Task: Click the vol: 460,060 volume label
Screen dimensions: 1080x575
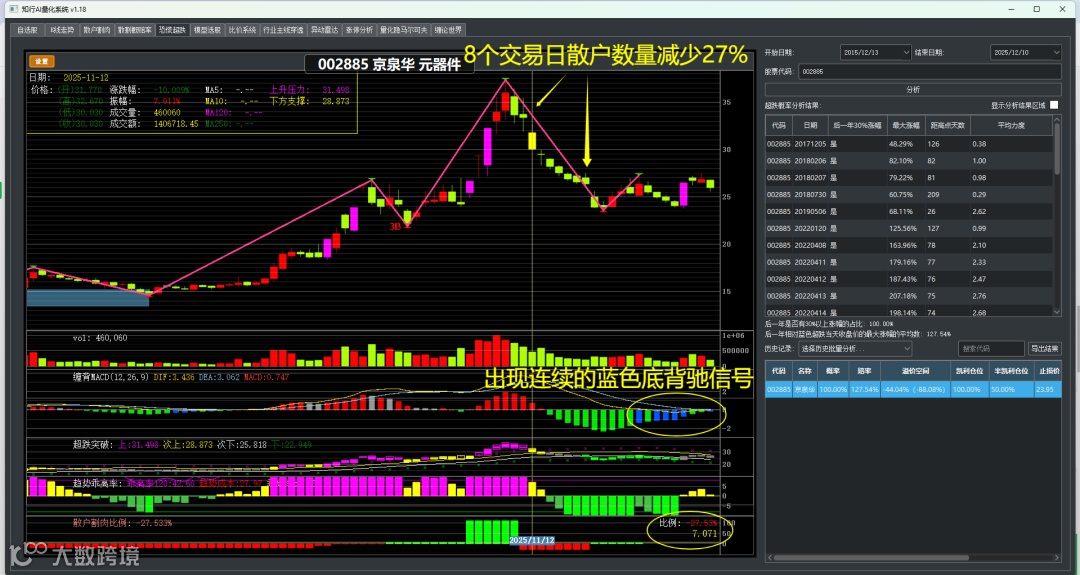Action: [100, 338]
